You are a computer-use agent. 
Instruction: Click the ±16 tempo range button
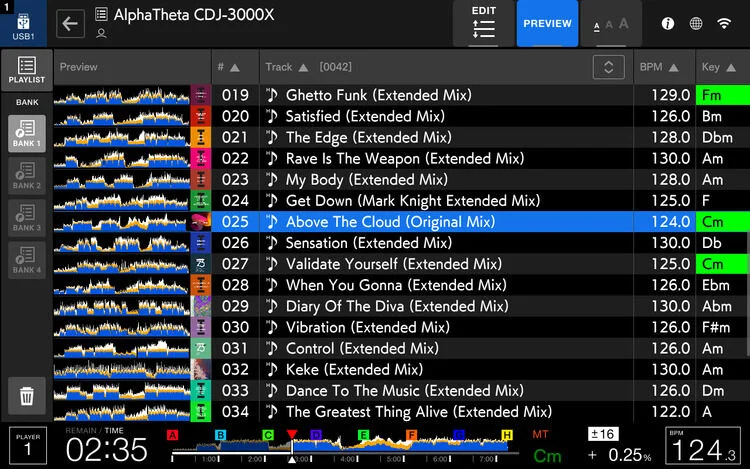click(603, 434)
